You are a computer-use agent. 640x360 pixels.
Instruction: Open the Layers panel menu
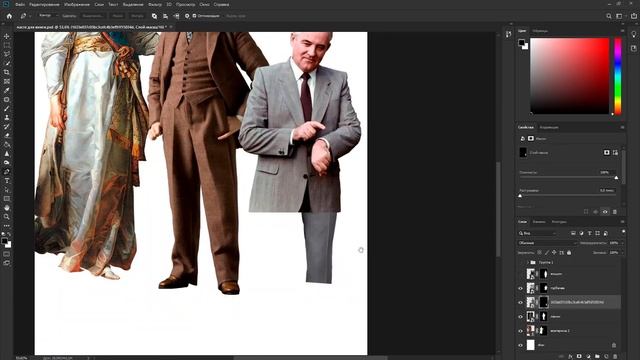[622, 222]
